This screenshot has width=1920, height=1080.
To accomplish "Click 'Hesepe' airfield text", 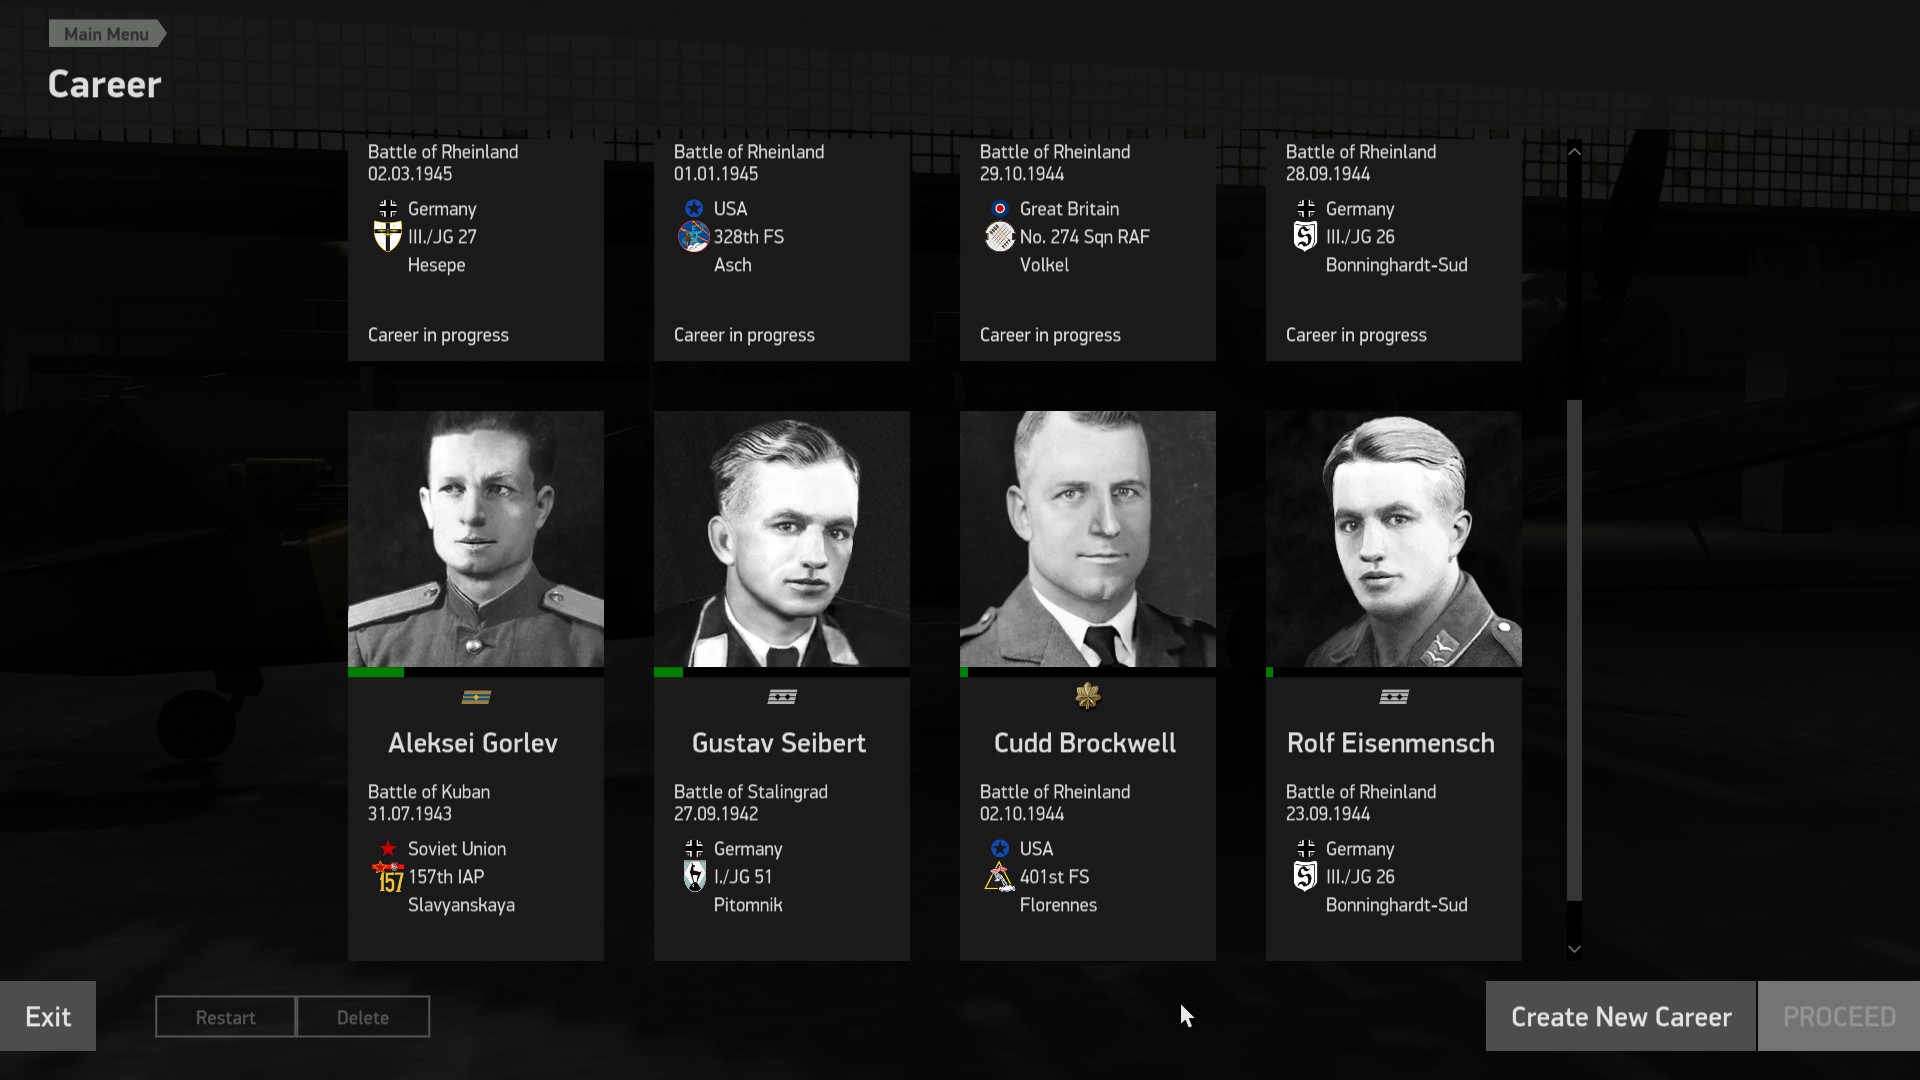I will (x=436, y=265).
